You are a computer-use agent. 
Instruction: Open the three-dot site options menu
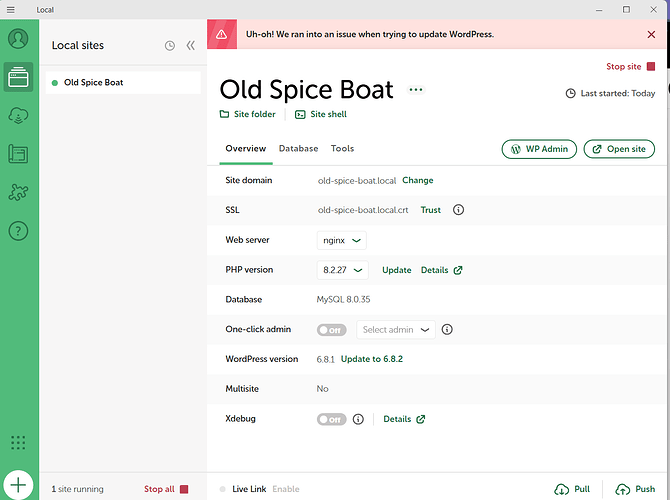pos(416,90)
